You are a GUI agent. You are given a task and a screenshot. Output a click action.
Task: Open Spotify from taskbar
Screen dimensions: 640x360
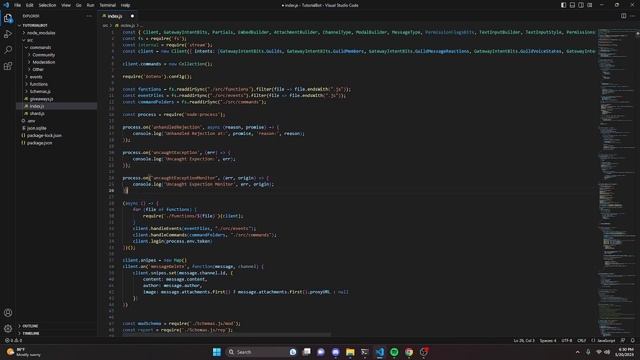click(394, 352)
